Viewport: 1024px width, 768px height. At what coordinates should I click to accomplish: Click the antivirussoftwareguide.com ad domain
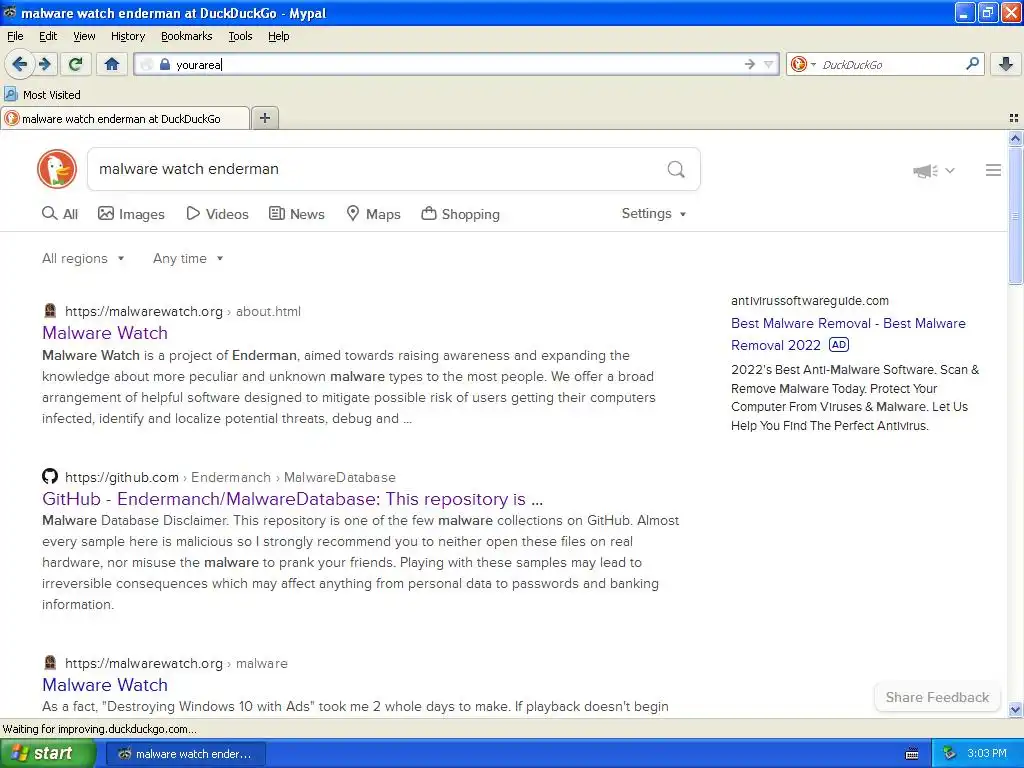[x=810, y=300]
